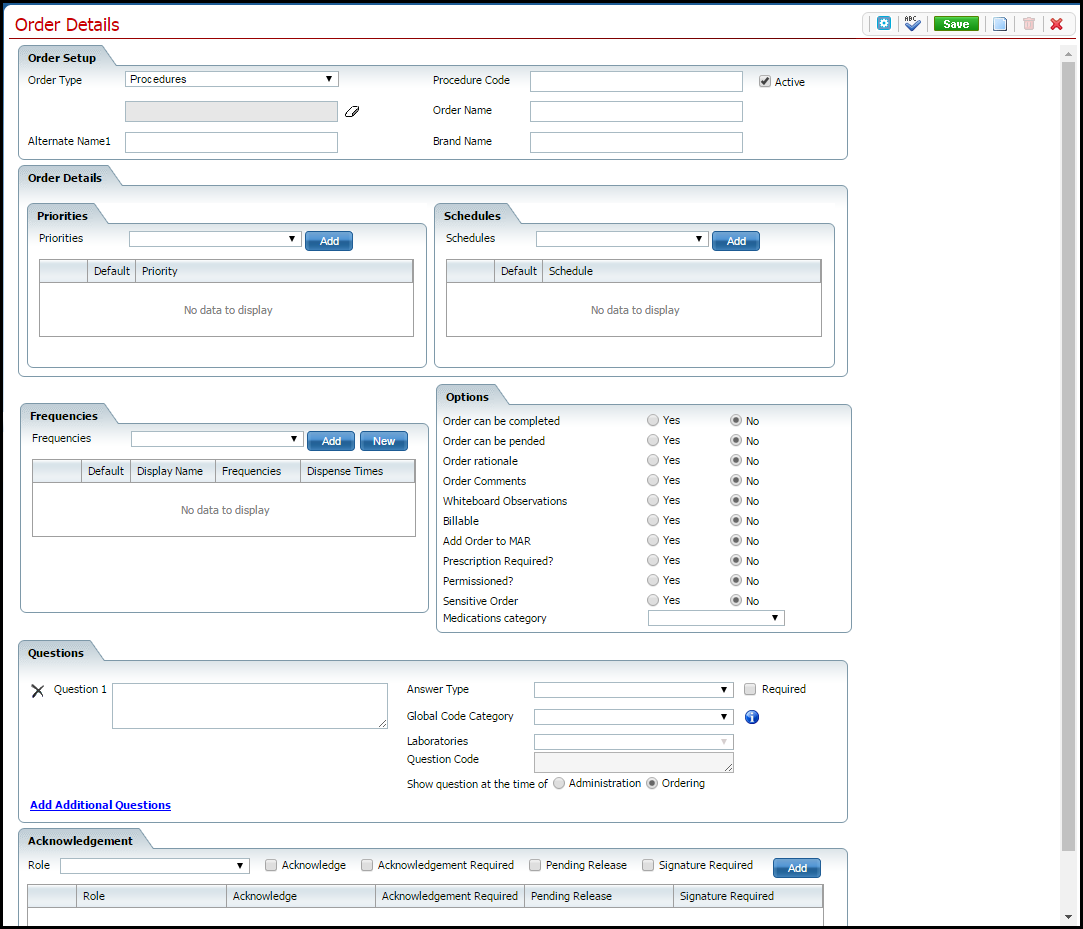
Task: Click into the Procedure Code field
Action: click(x=636, y=82)
